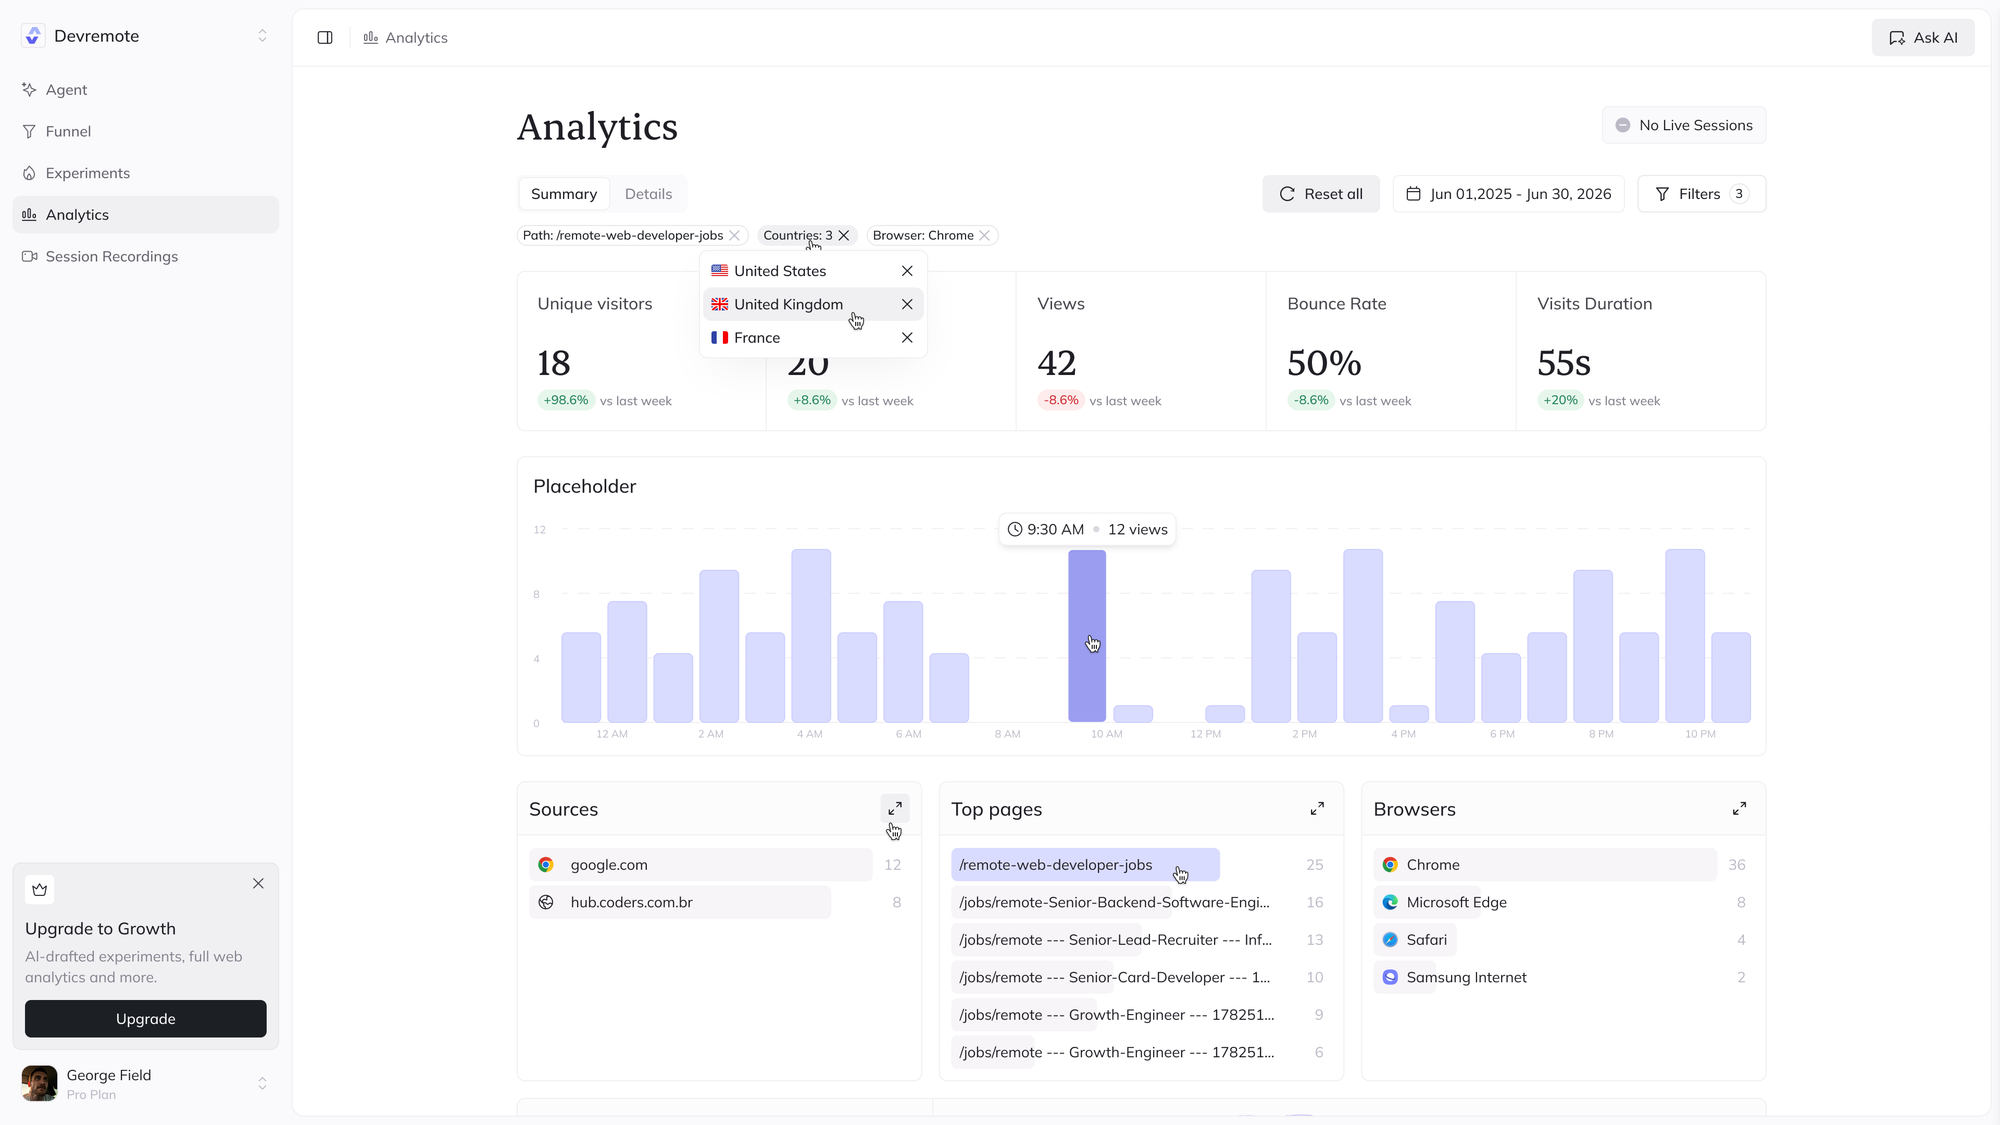The height and width of the screenshot is (1125, 2000).
Task: Remove the Browser: Chrome filter chip
Action: pyautogui.click(x=985, y=236)
